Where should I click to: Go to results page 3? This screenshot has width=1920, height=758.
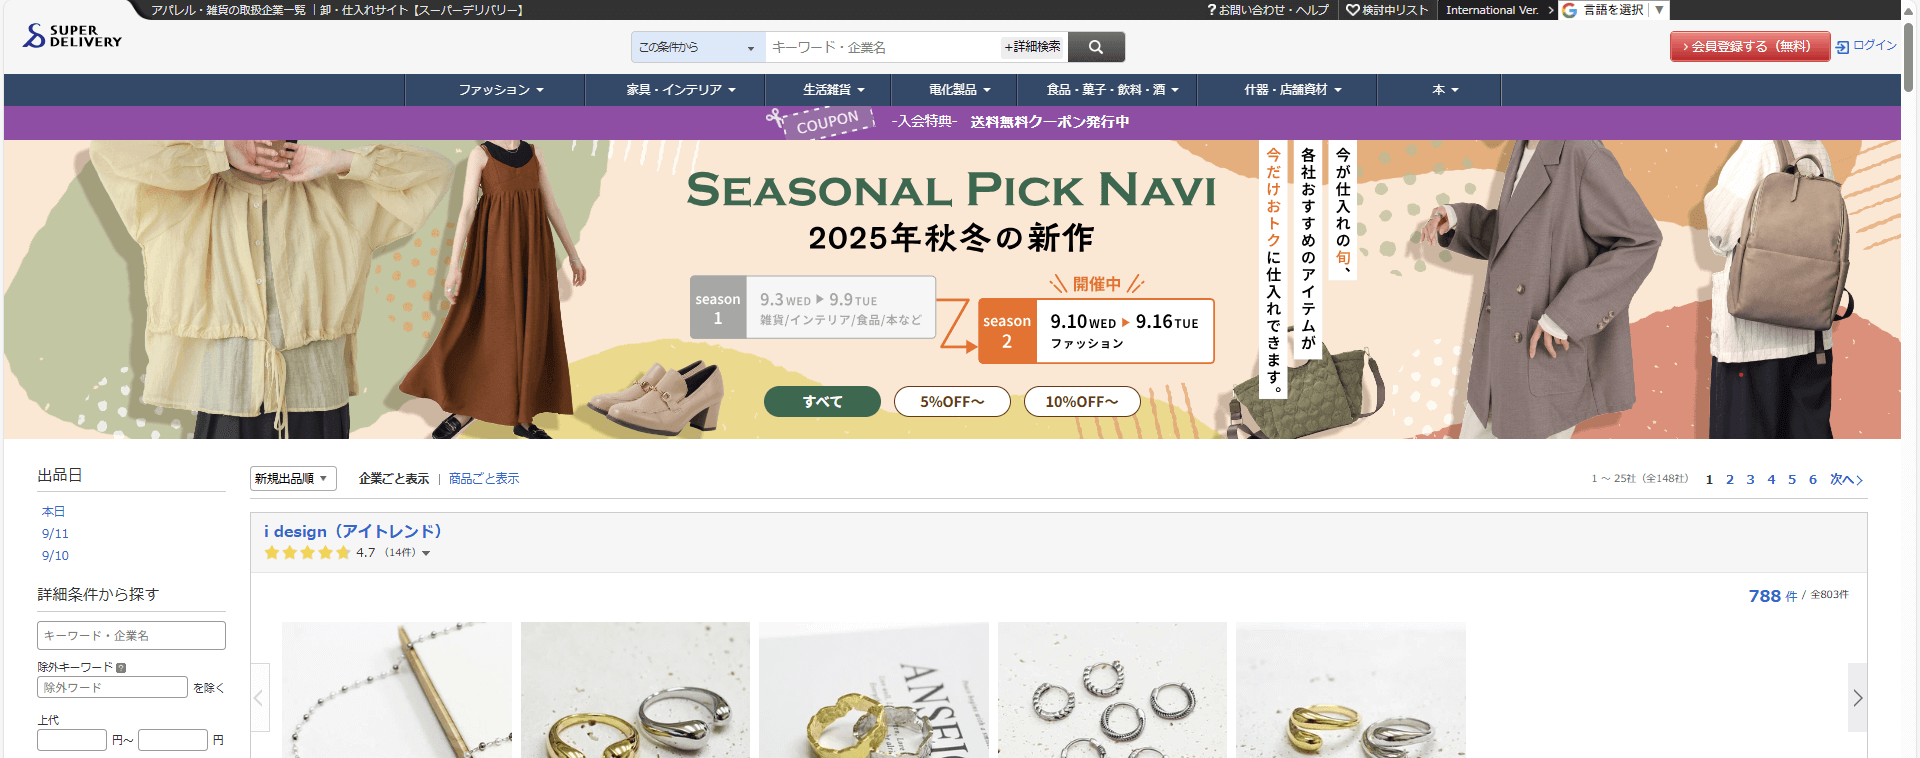(x=1750, y=479)
